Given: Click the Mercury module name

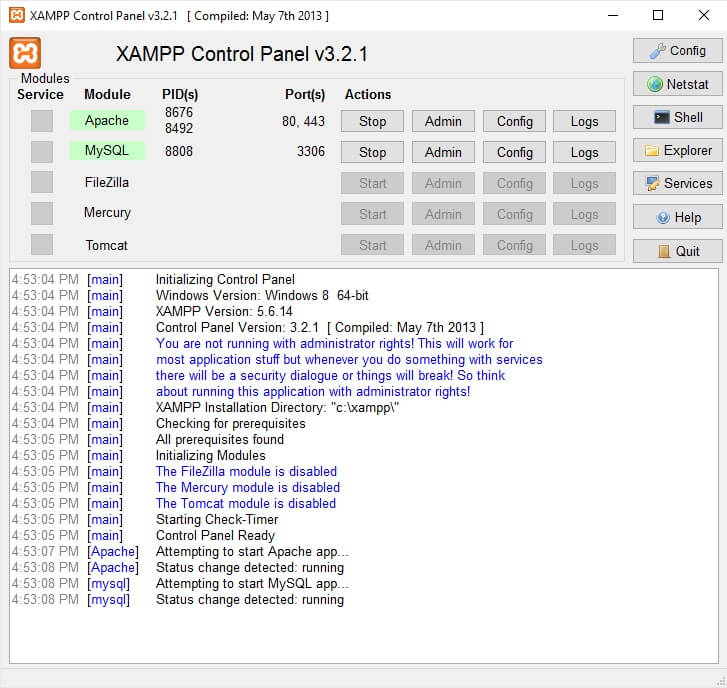Looking at the screenshot, I should 107,213.
